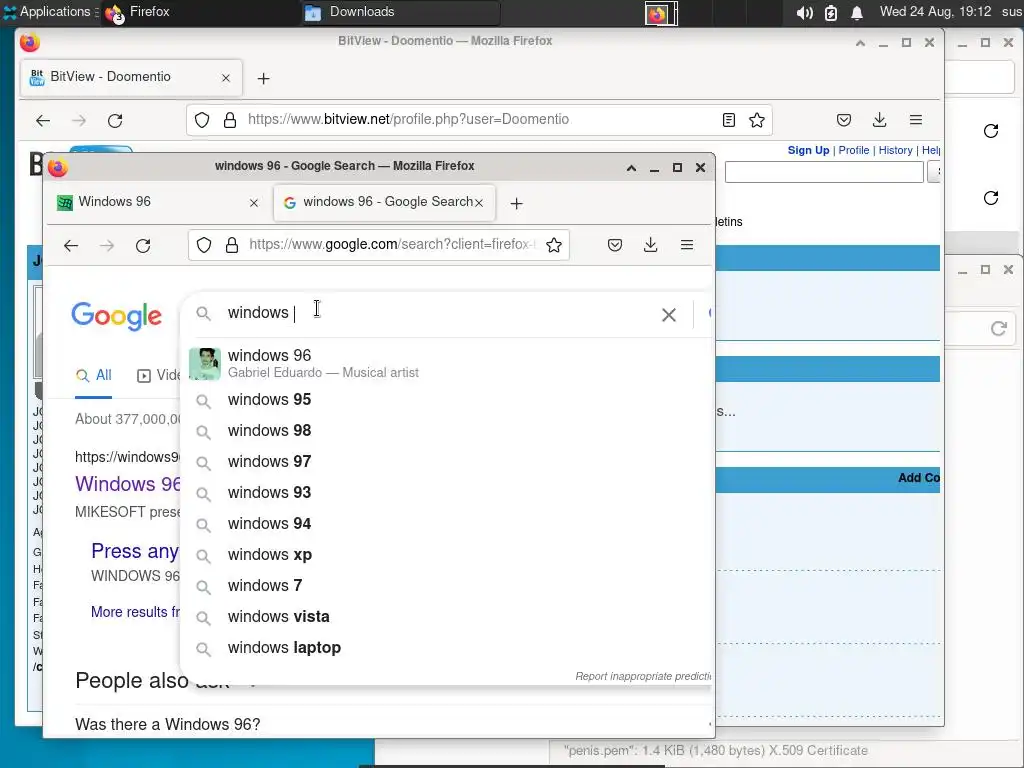Go back in BitView window
Screen dimensions: 1024x768
click(x=43, y=121)
